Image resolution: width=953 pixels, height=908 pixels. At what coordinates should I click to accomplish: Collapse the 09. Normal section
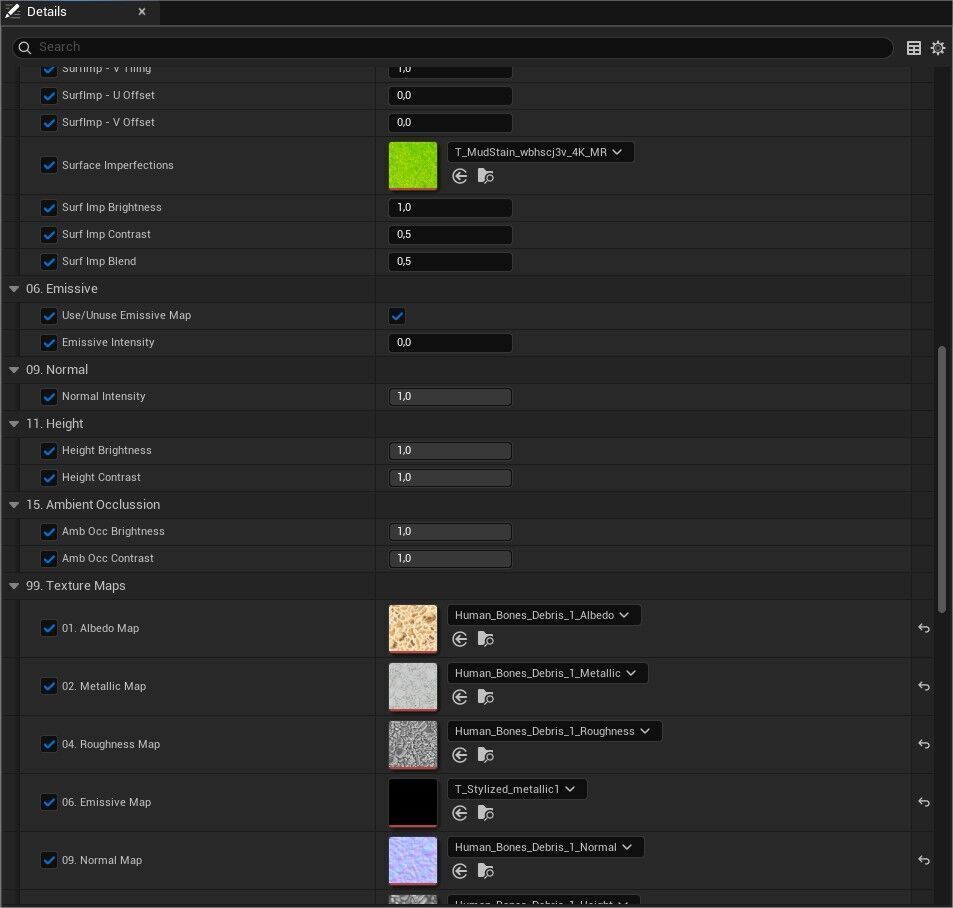point(14,370)
